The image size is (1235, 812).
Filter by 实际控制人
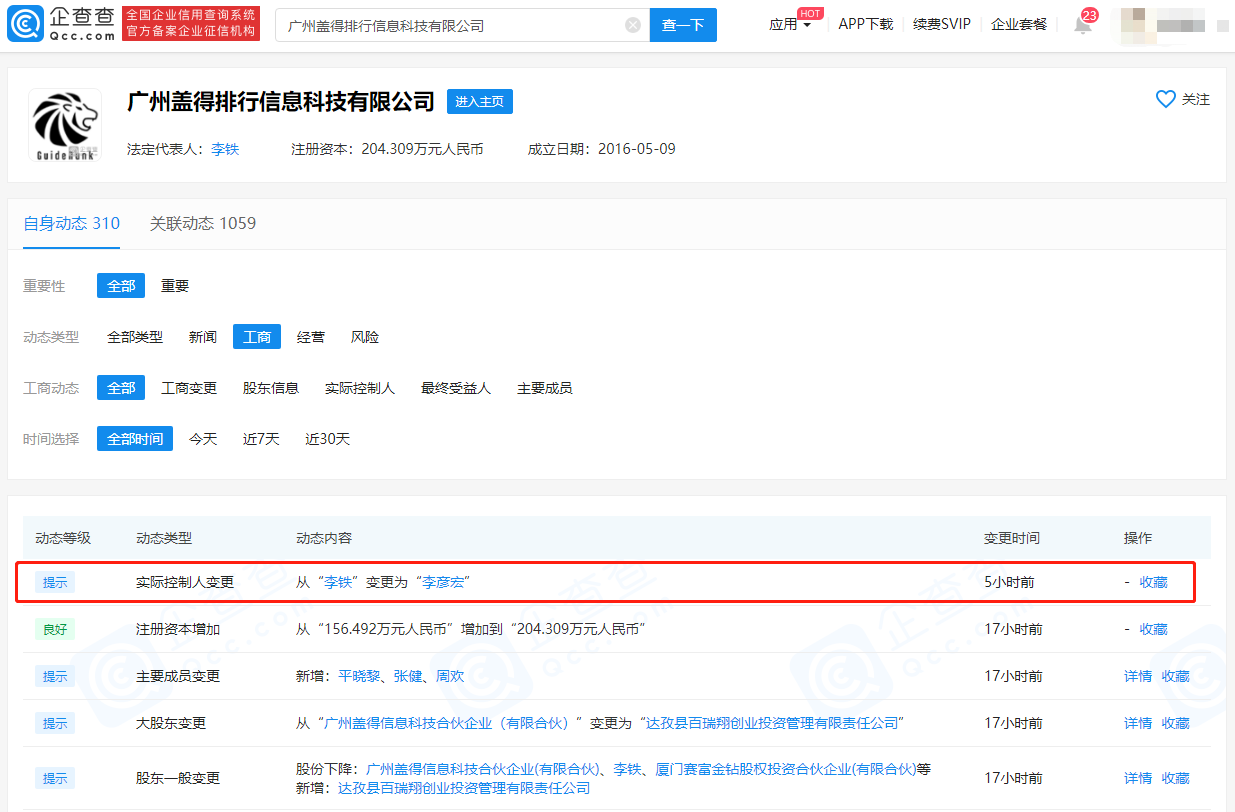click(360, 388)
